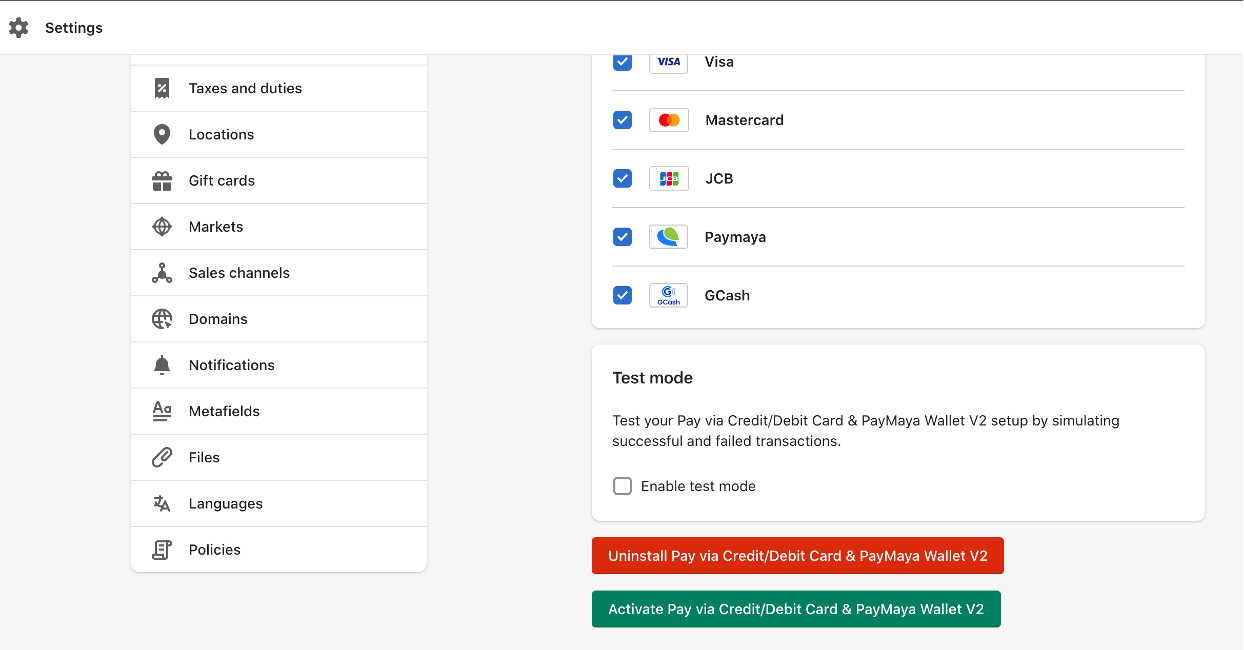The height and width of the screenshot is (650, 1244).
Task: Click the Sales channels icon
Action: click(162, 273)
